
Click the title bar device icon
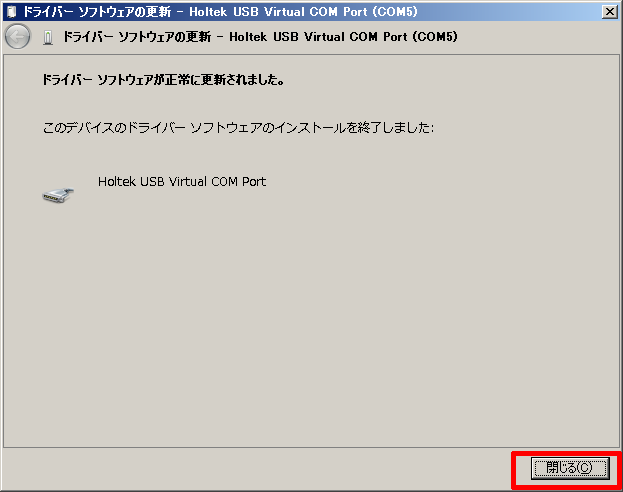click(12, 12)
